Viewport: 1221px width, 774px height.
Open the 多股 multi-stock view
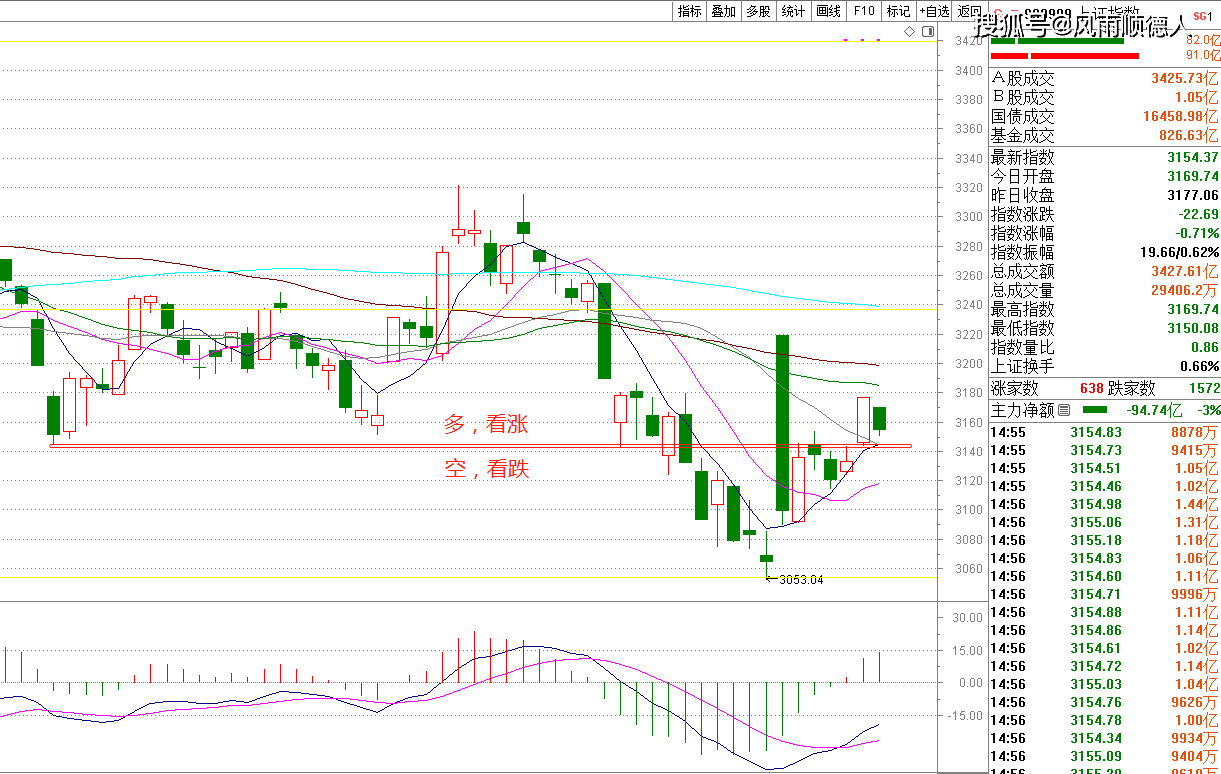(x=759, y=11)
